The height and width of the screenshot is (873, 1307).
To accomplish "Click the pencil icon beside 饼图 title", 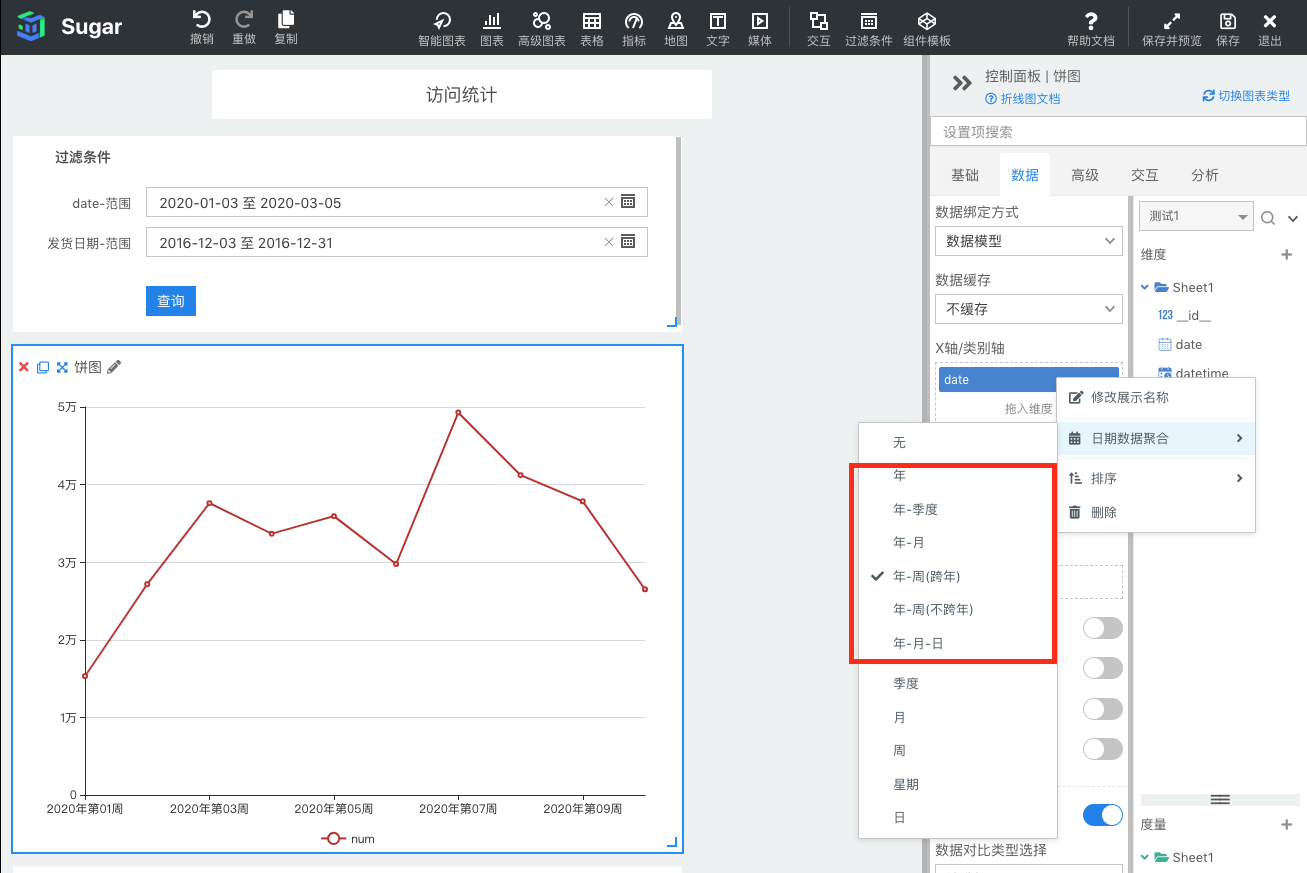I will pyautogui.click(x=114, y=367).
